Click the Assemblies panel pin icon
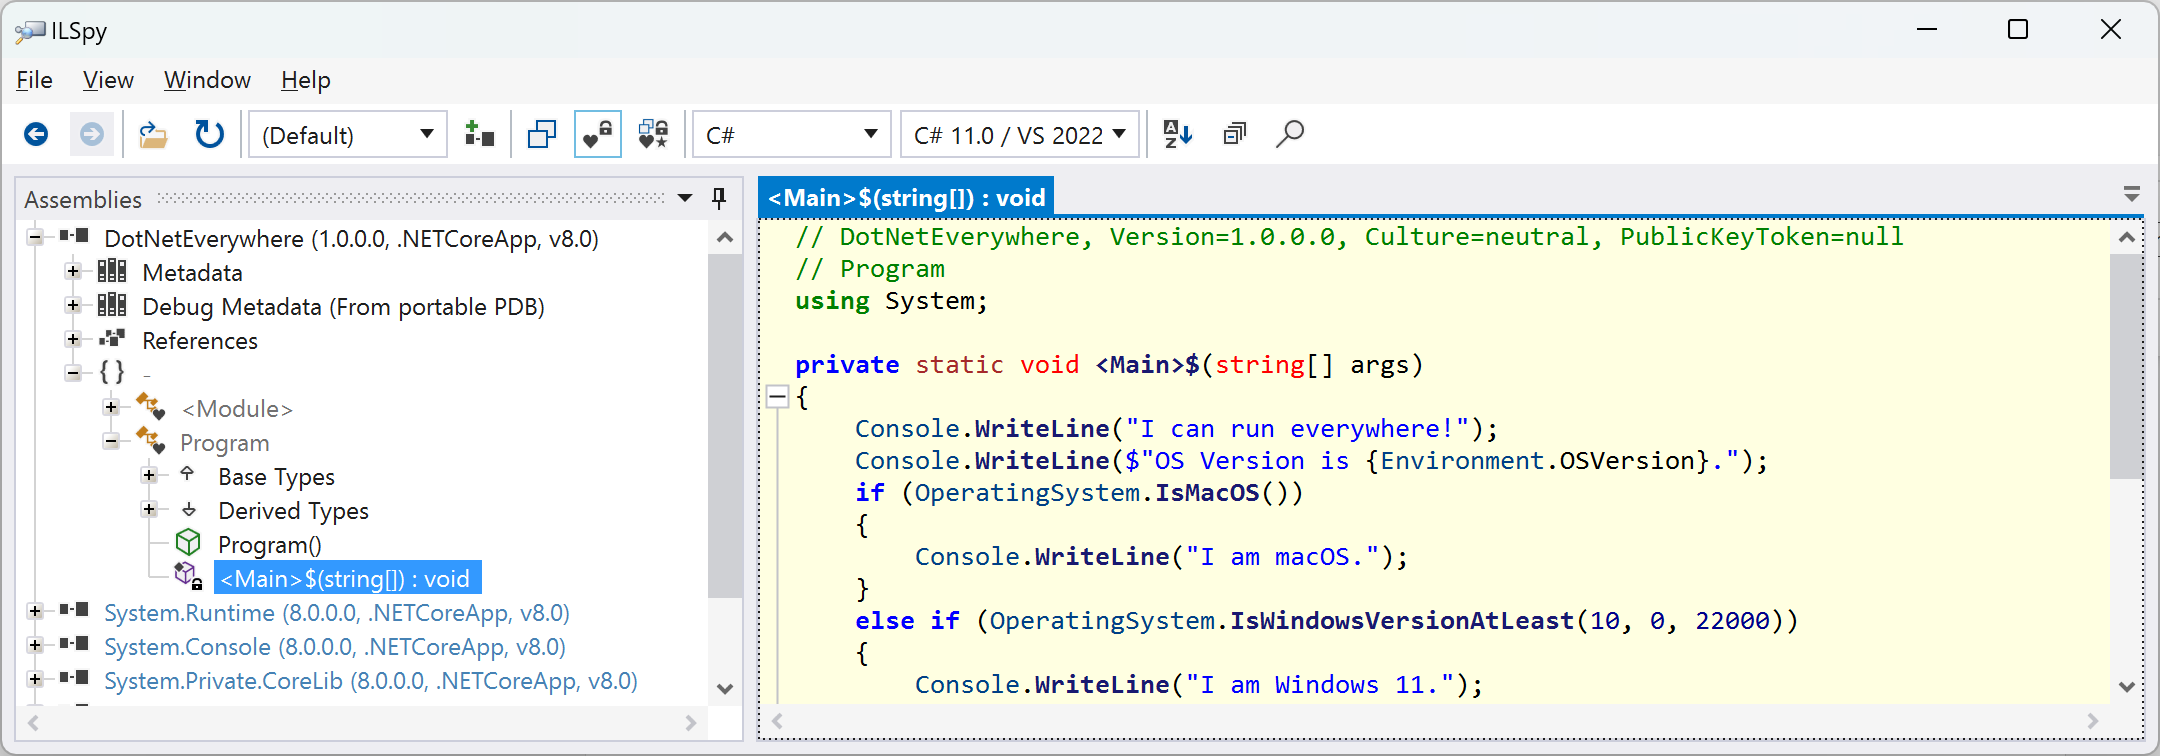Image resolution: width=2160 pixels, height=756 pixels. [719, 198]
